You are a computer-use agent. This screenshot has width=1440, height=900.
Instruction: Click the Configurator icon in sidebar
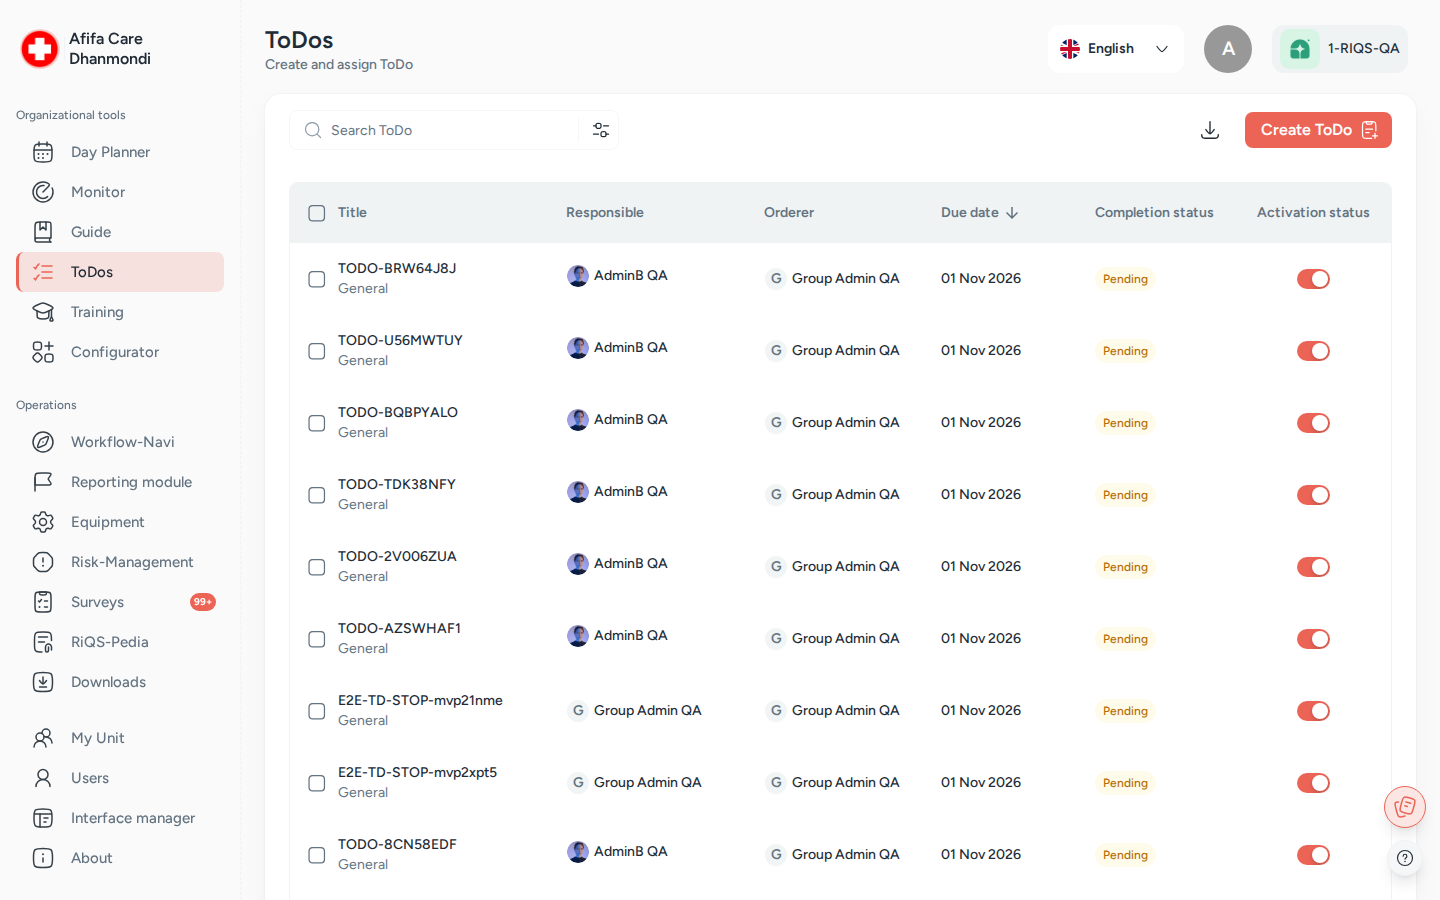pos(43,352)
